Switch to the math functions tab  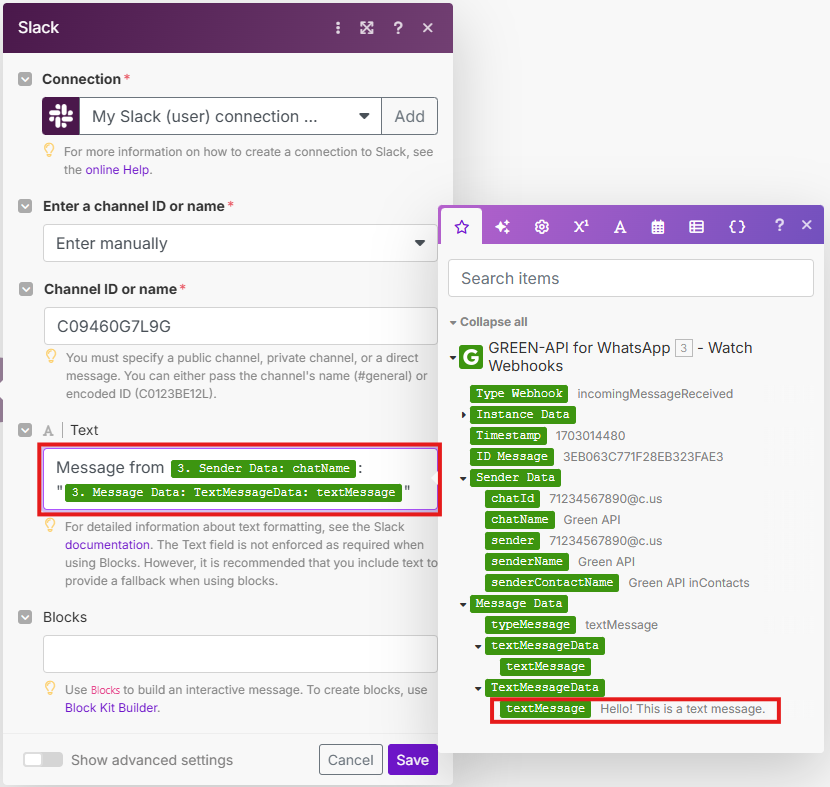(x=580, y=226)
